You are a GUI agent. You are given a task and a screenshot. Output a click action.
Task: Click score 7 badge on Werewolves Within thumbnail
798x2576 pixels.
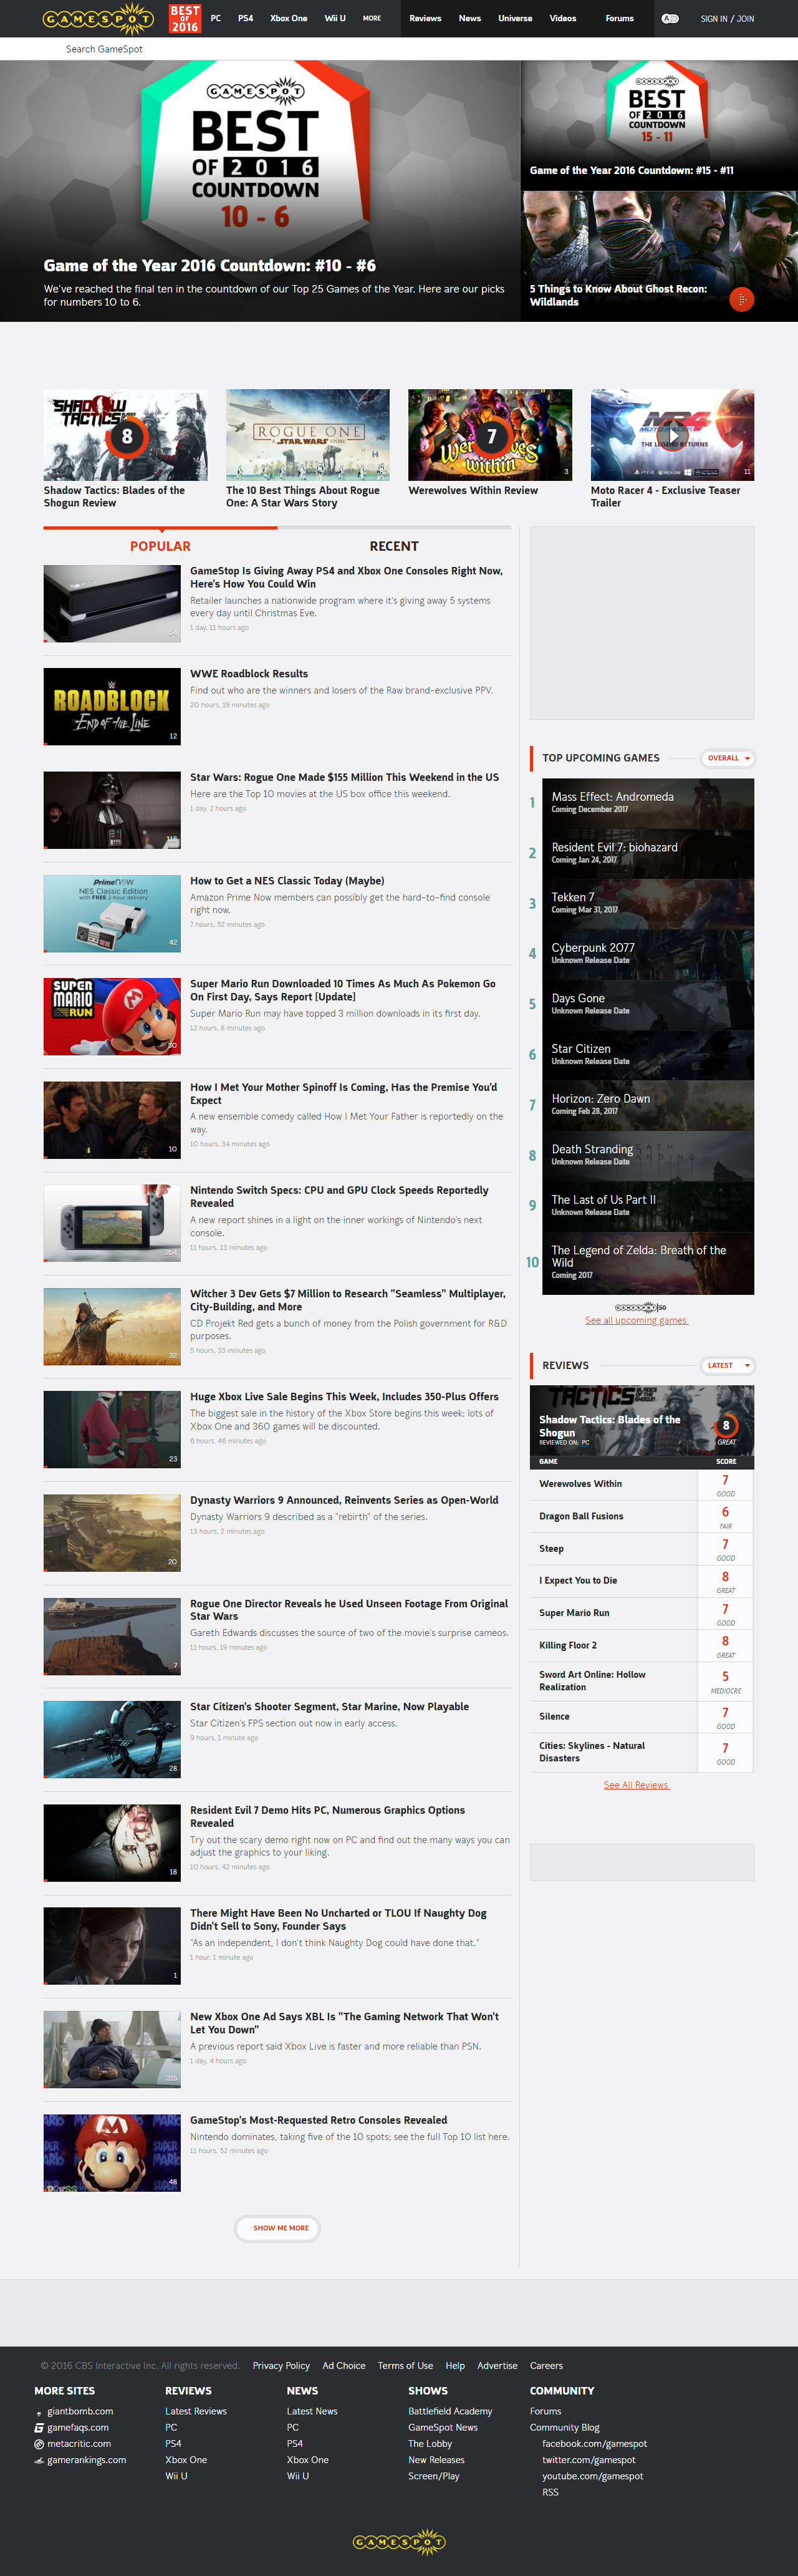tap(491, 436)
